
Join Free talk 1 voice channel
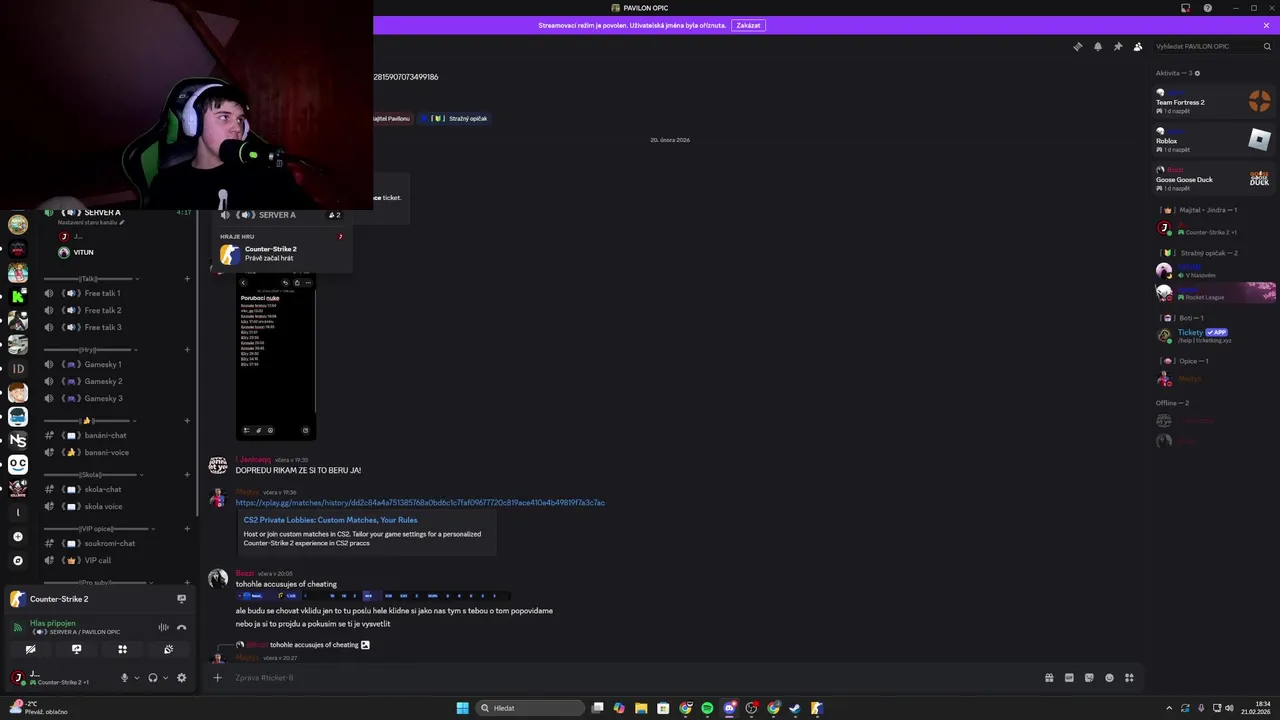point(118,293)
